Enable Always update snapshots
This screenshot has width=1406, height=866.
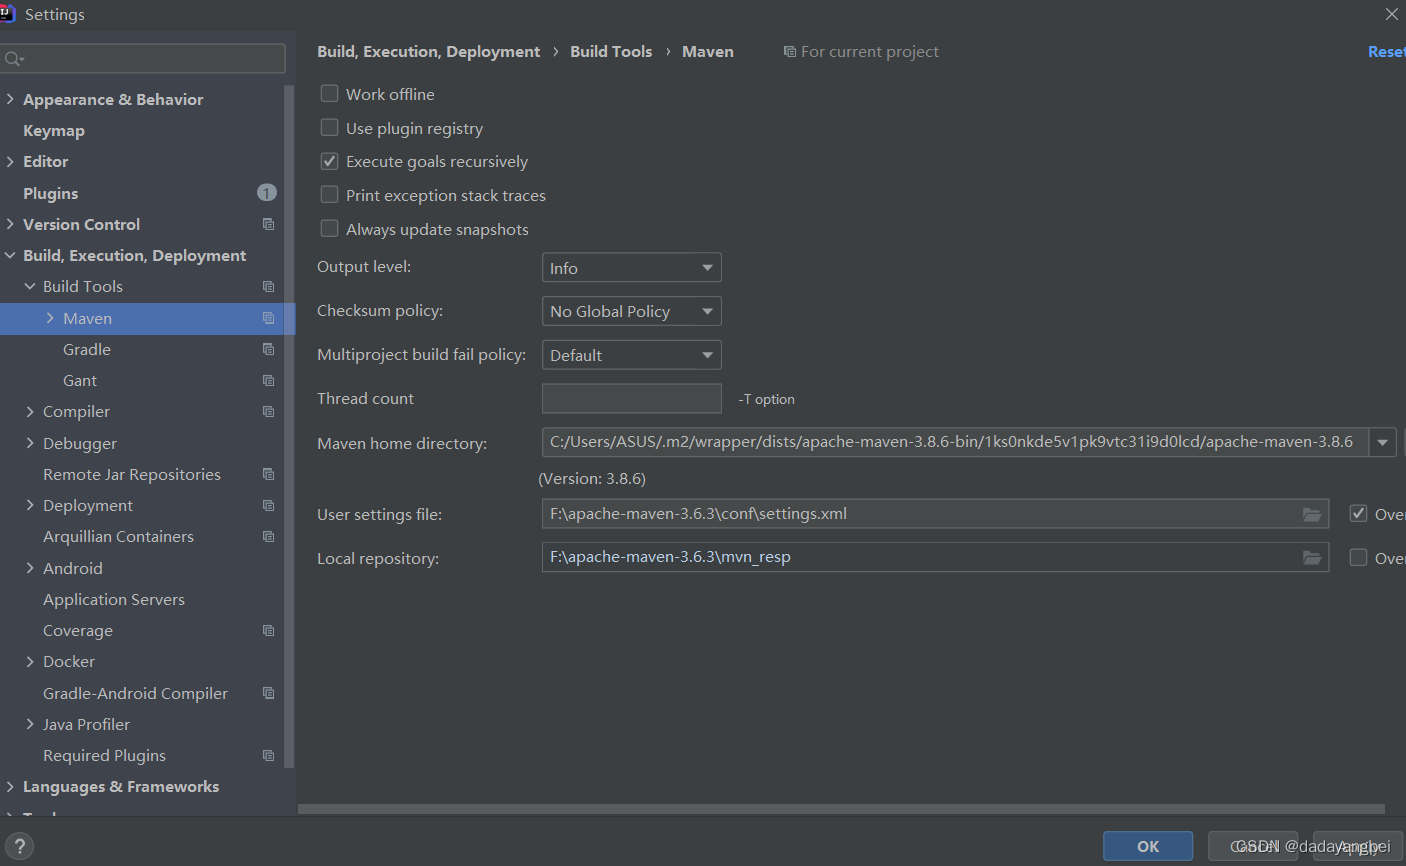click(329, 228)
